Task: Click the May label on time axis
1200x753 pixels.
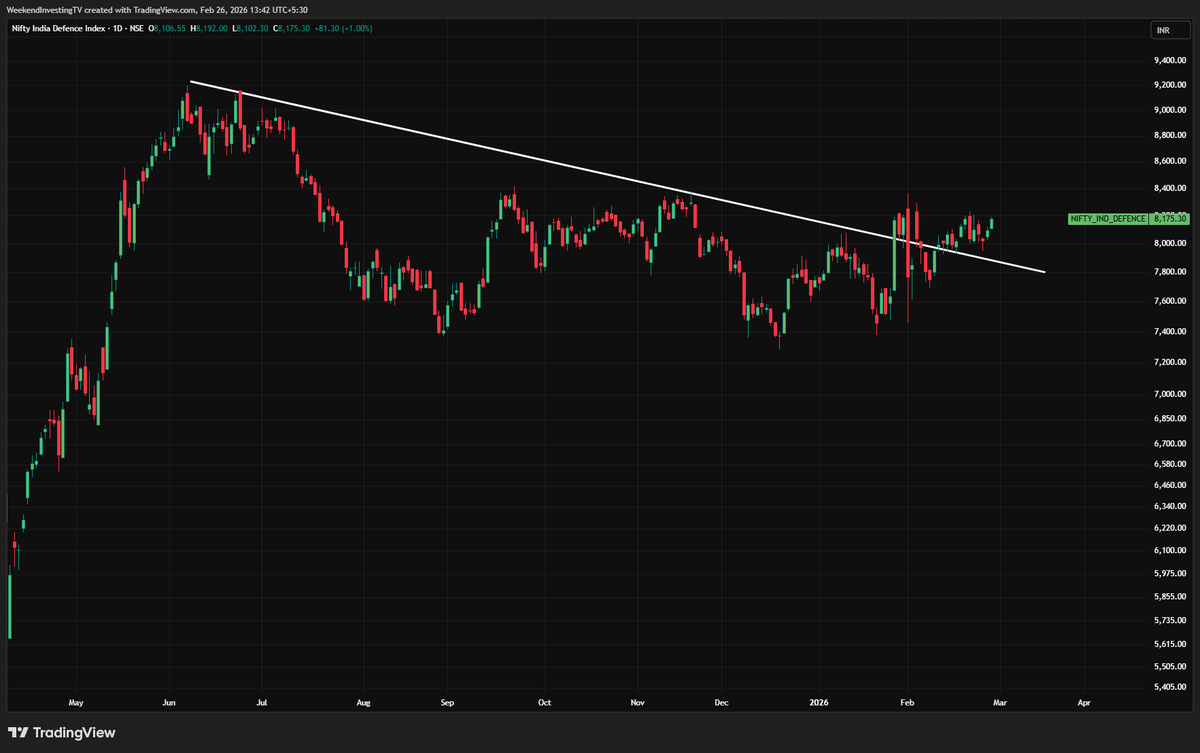Action: coord(77,703)
